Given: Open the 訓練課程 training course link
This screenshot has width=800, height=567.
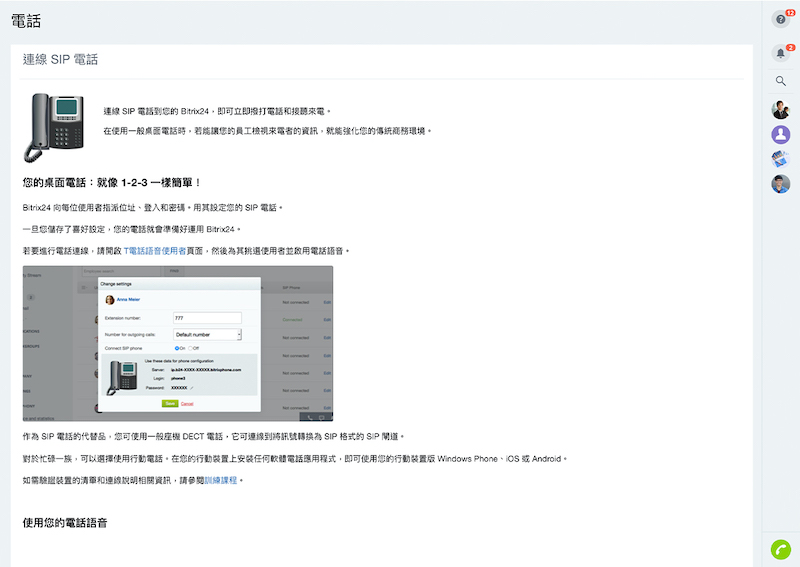Looking at the screenshot, I should 221,480.
